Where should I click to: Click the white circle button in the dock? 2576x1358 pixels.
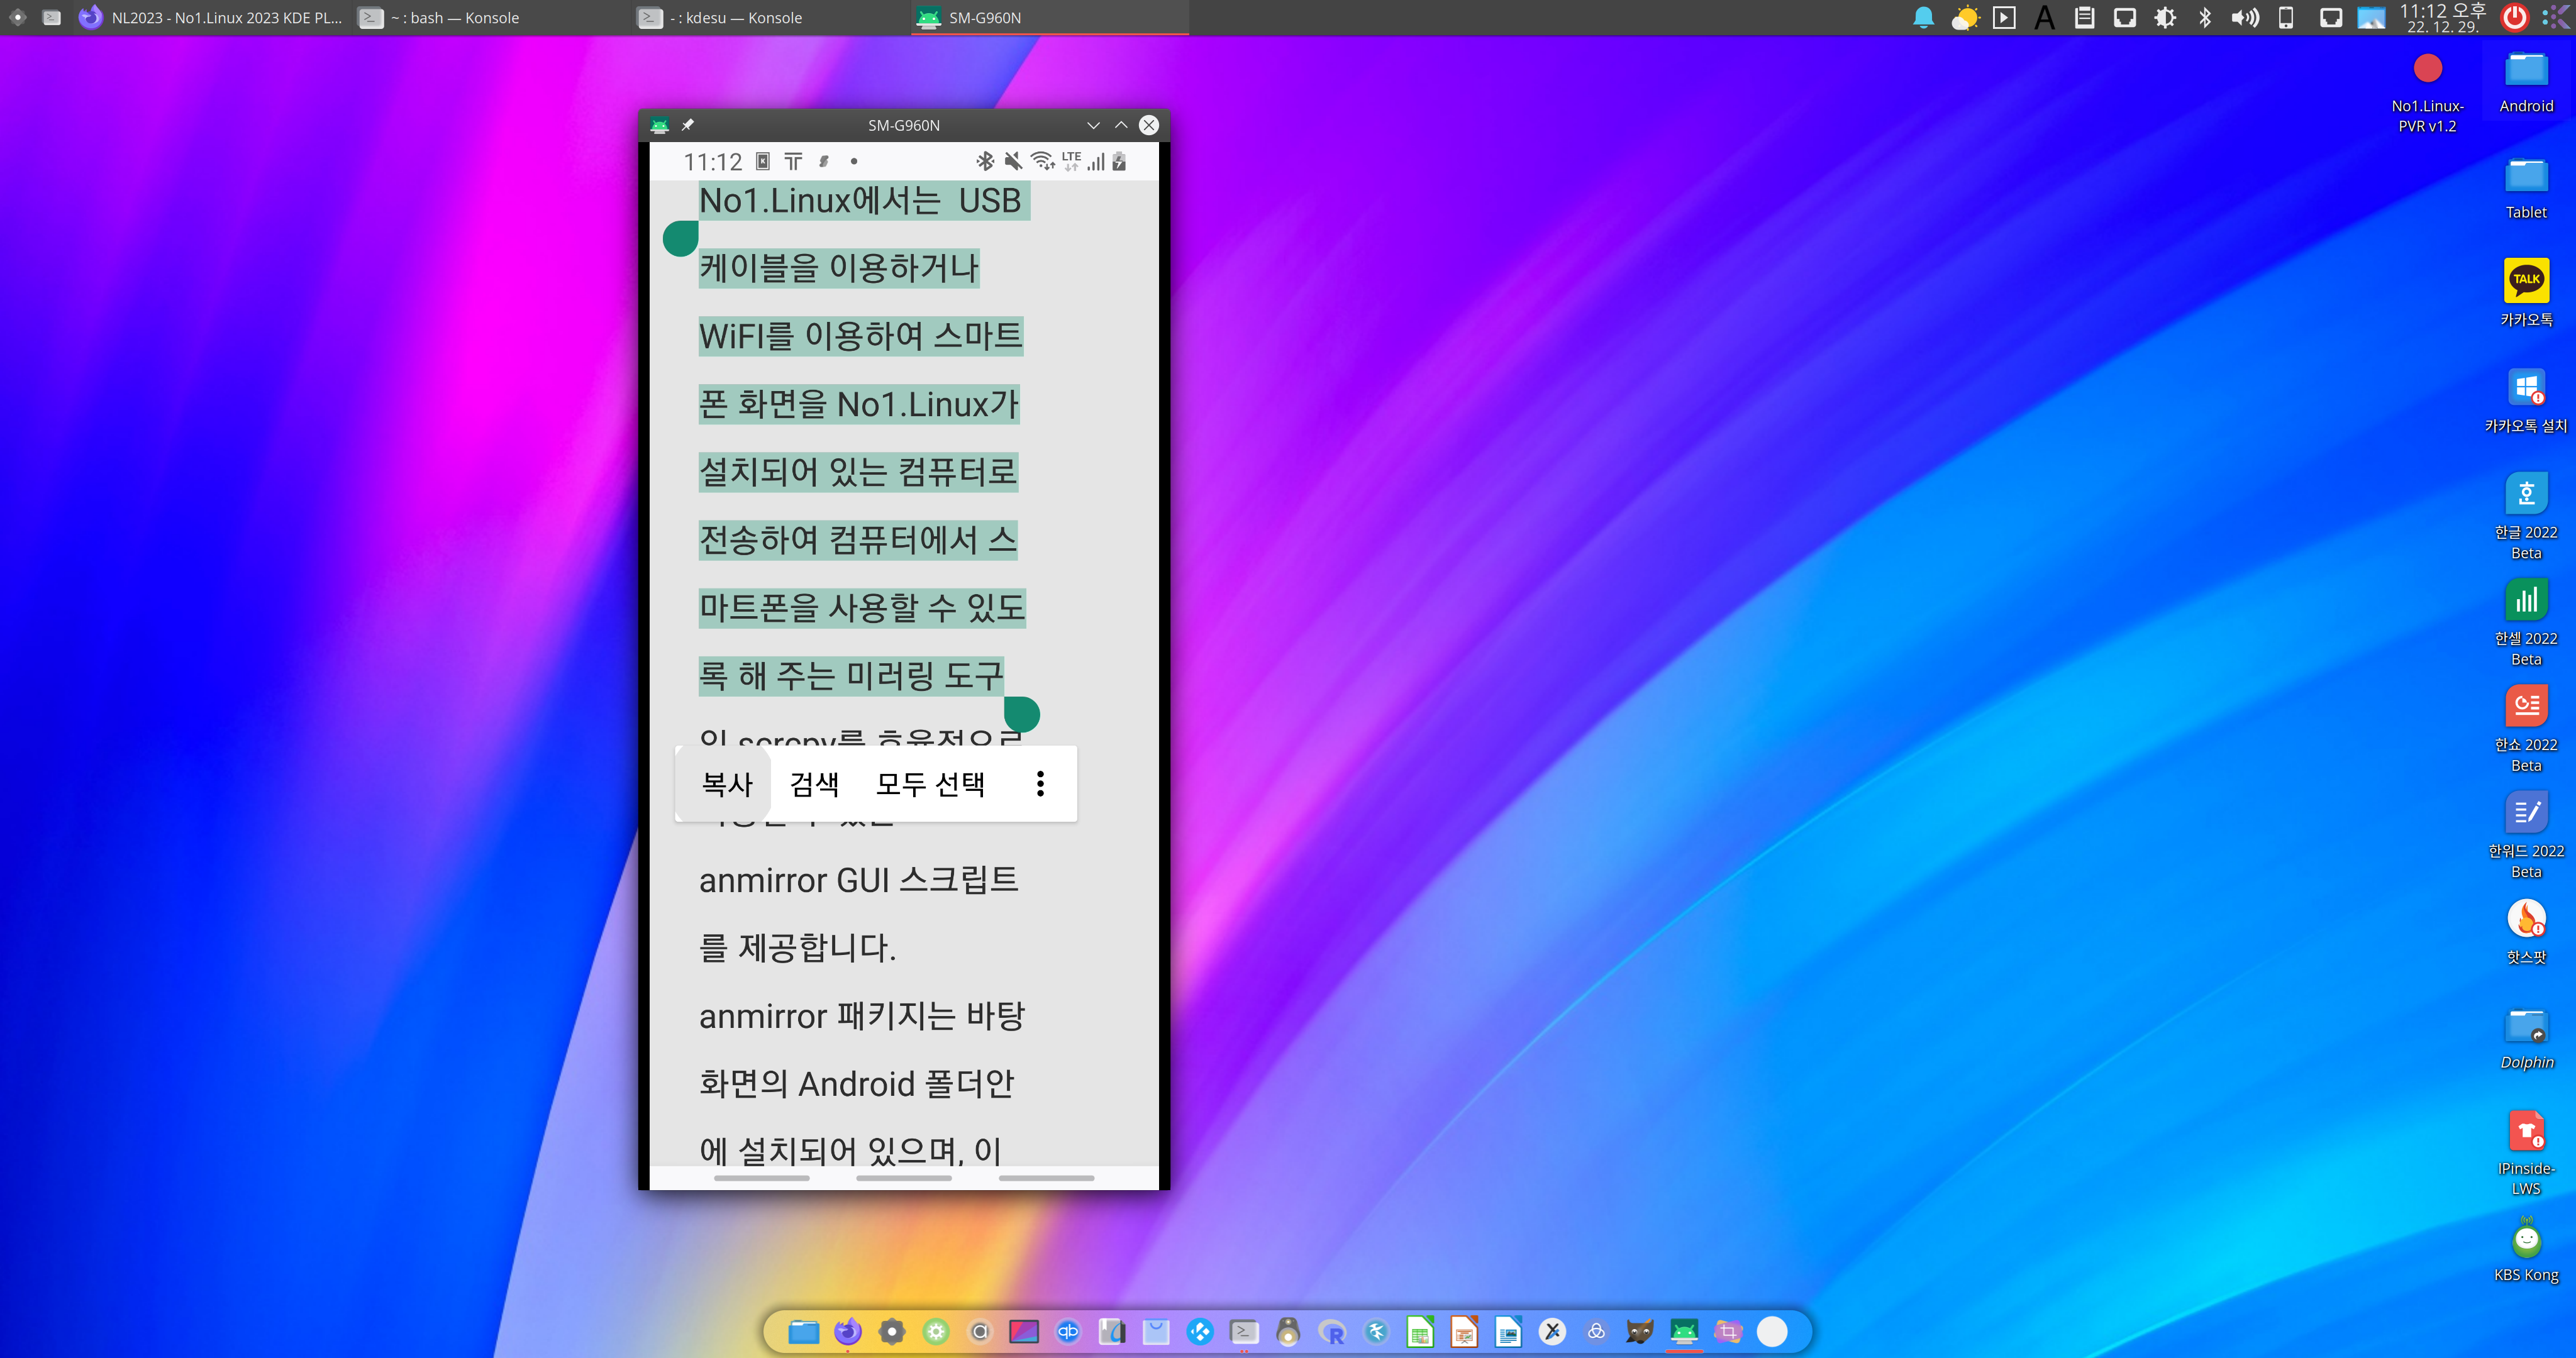[x=1772, y=1331]
